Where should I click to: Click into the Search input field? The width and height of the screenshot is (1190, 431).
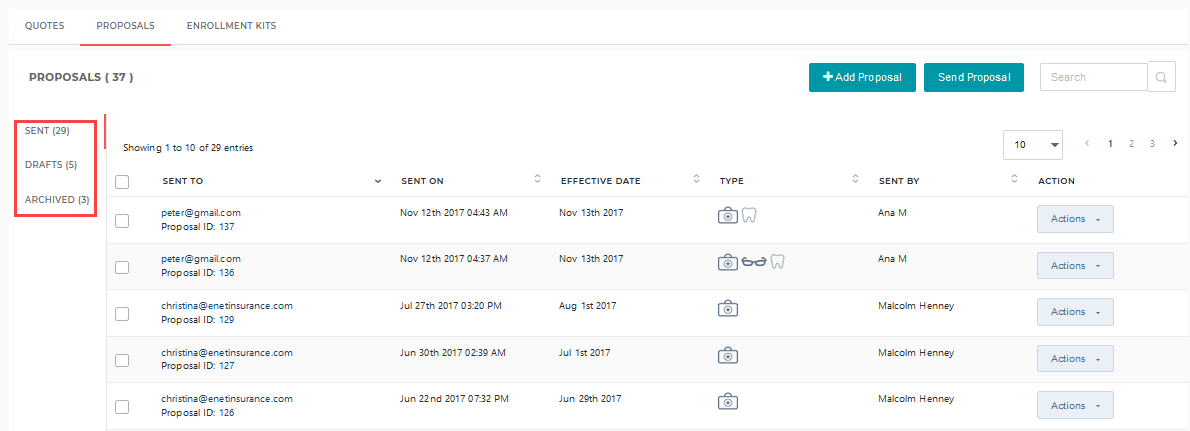tap(1094, 77)
